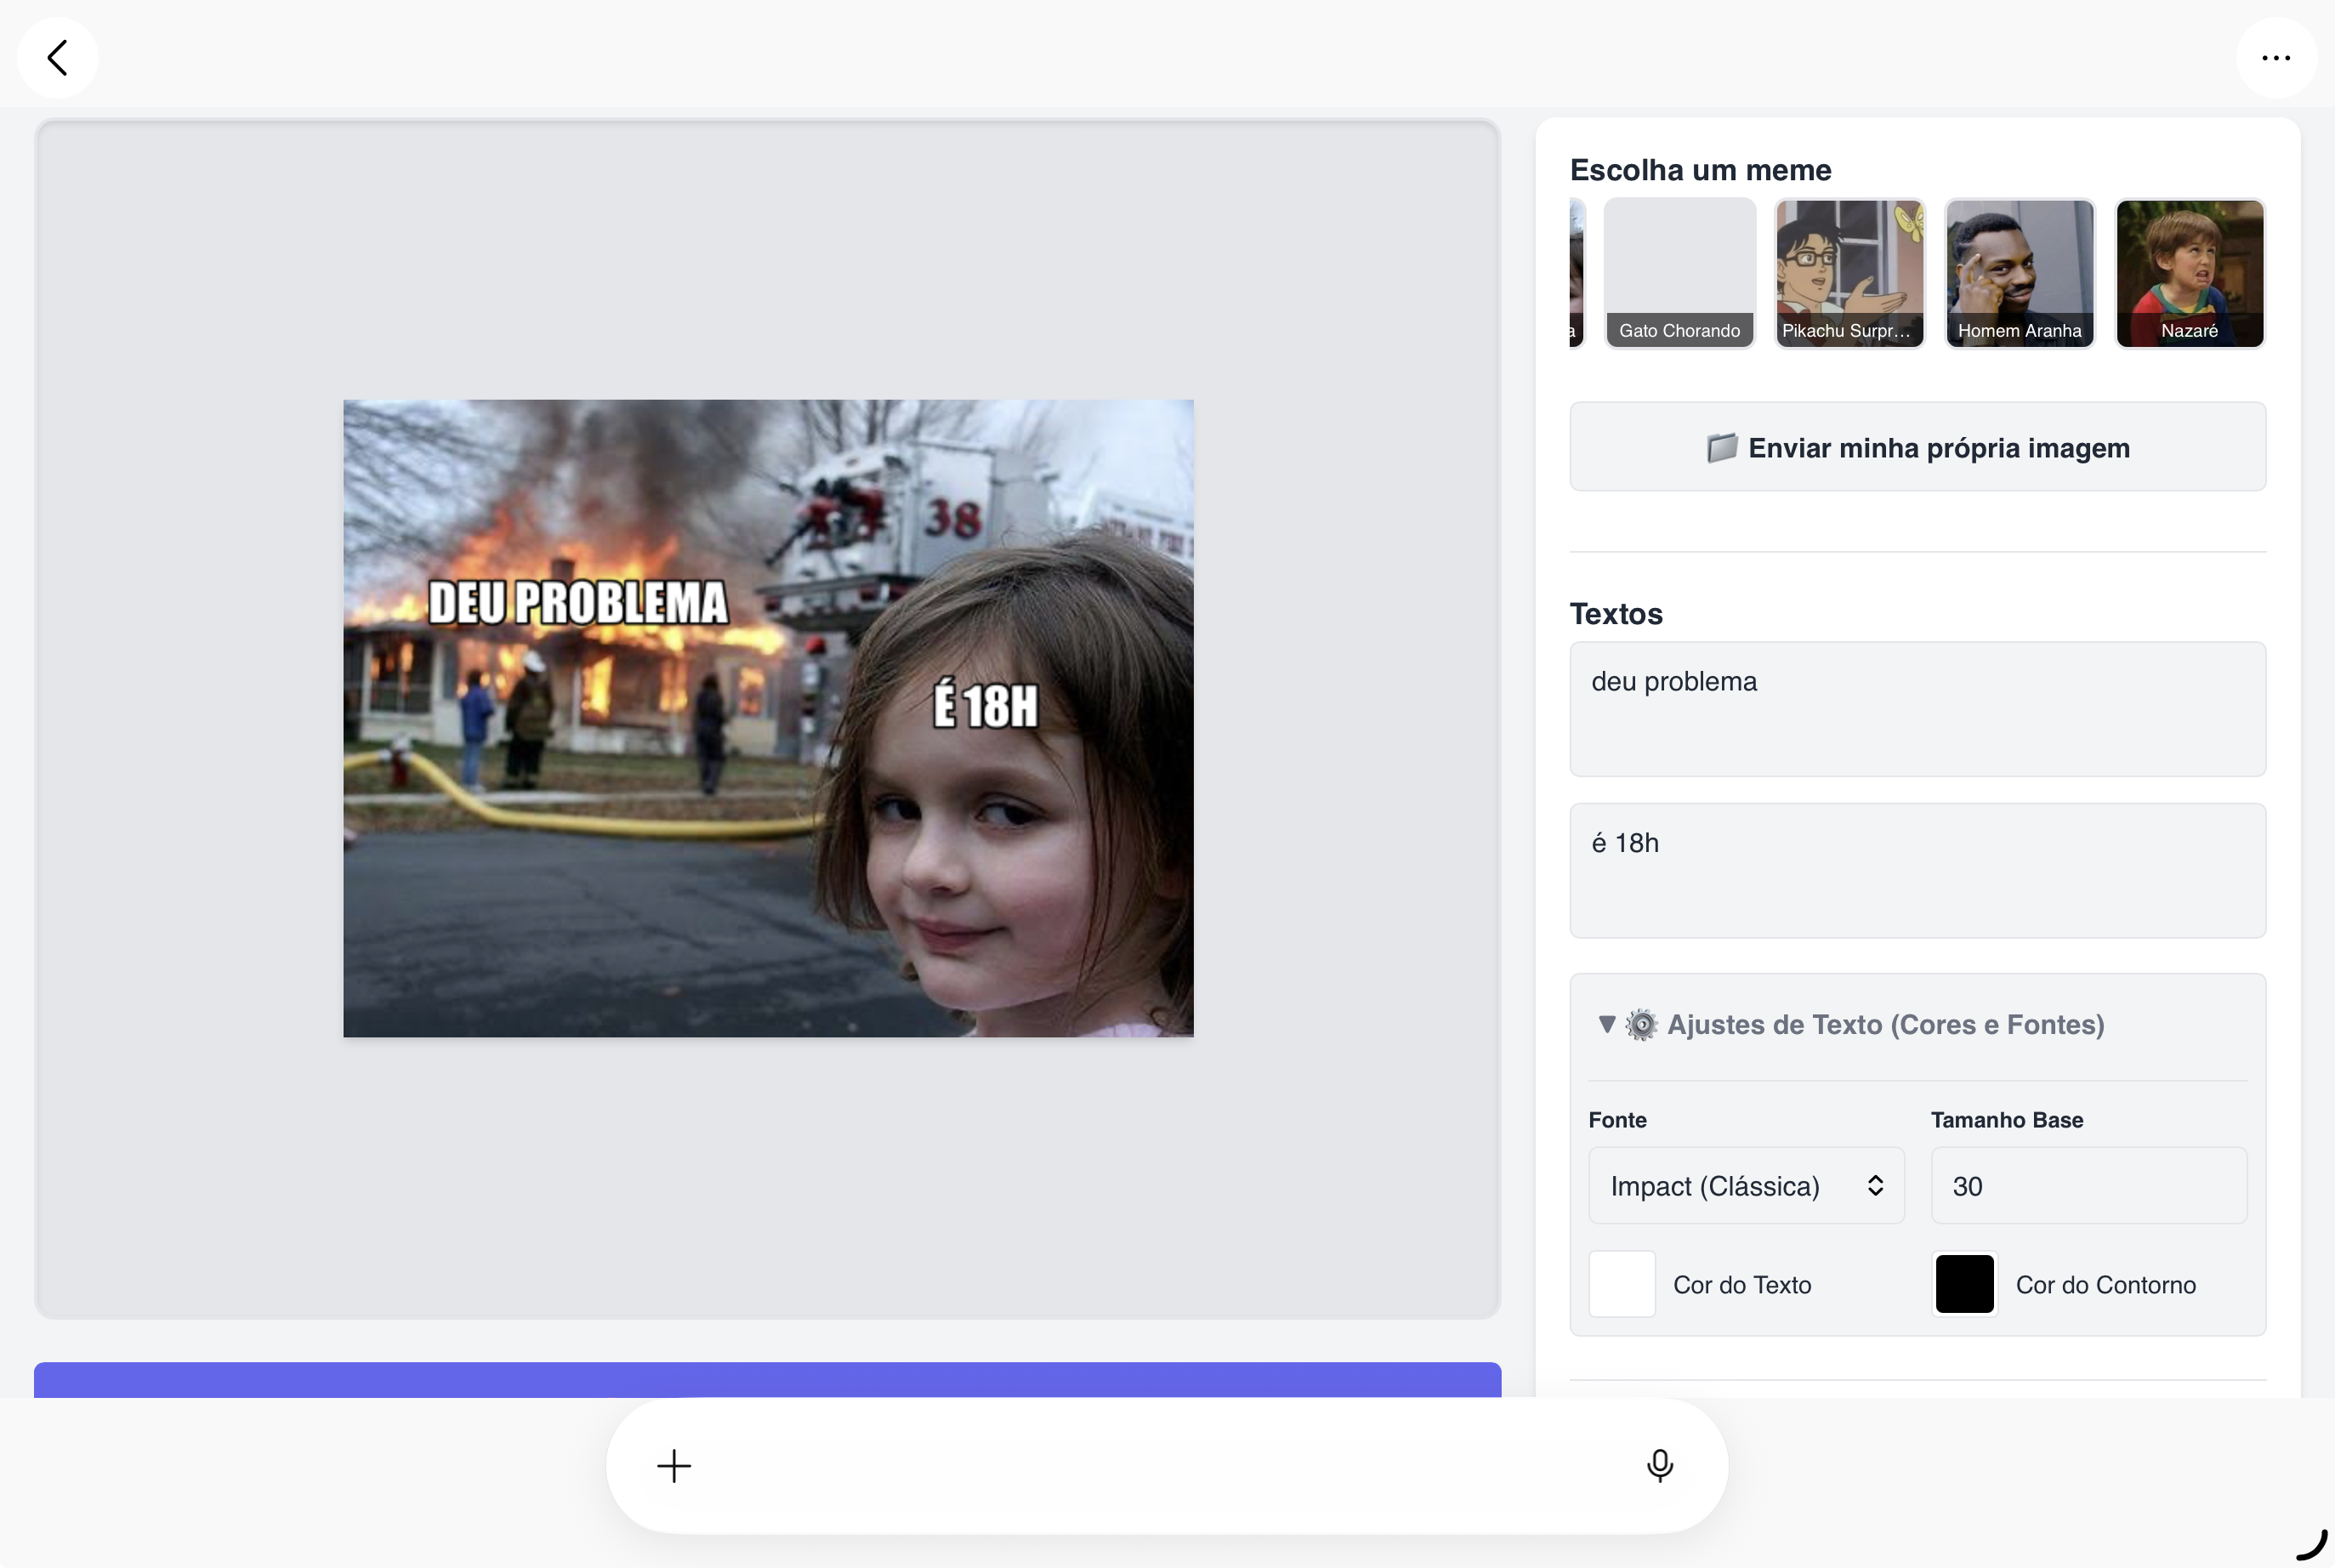
Task: Go back with the left arrow icon
Action: 58,58
